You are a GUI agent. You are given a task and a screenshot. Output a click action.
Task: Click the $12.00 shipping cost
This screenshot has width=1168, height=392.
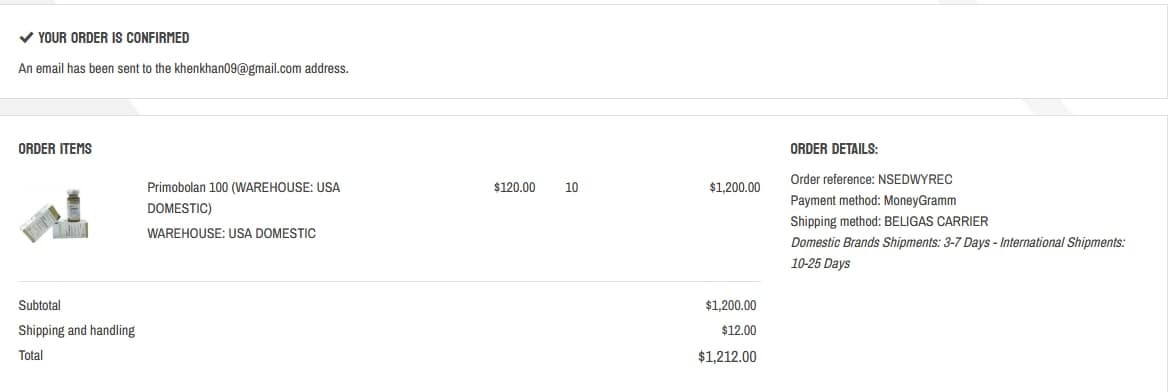tap(739, 330)
